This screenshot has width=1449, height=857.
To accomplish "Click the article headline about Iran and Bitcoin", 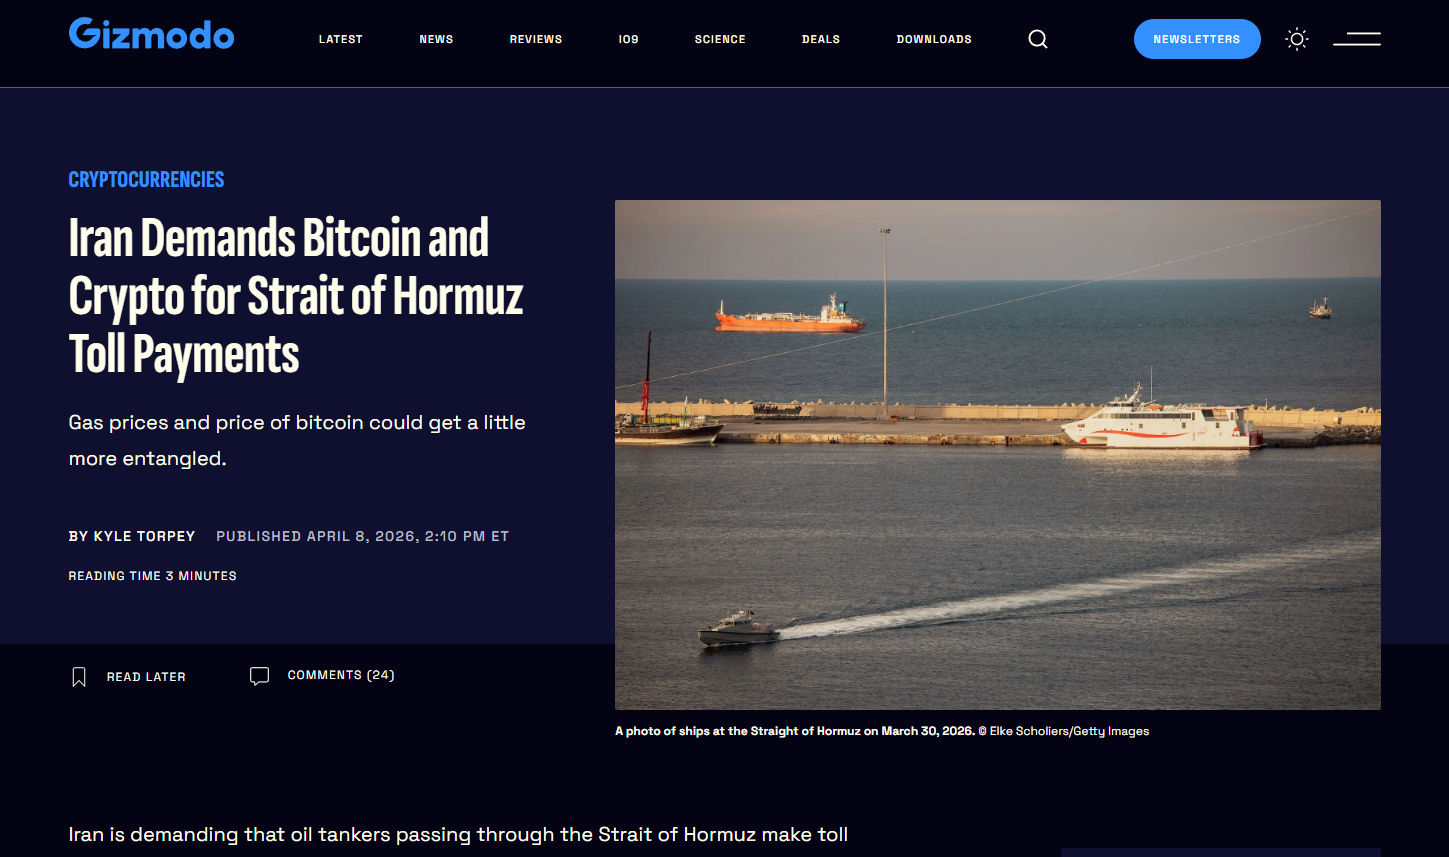I will point(295,296).
